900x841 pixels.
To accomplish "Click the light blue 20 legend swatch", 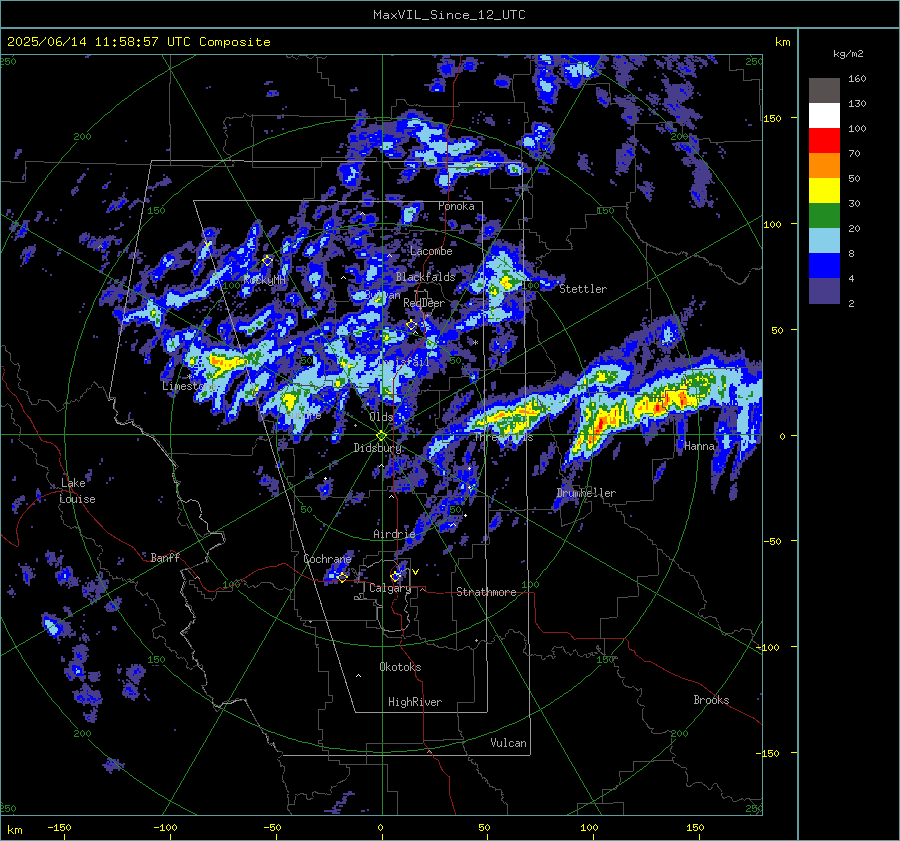I will 824,241.
